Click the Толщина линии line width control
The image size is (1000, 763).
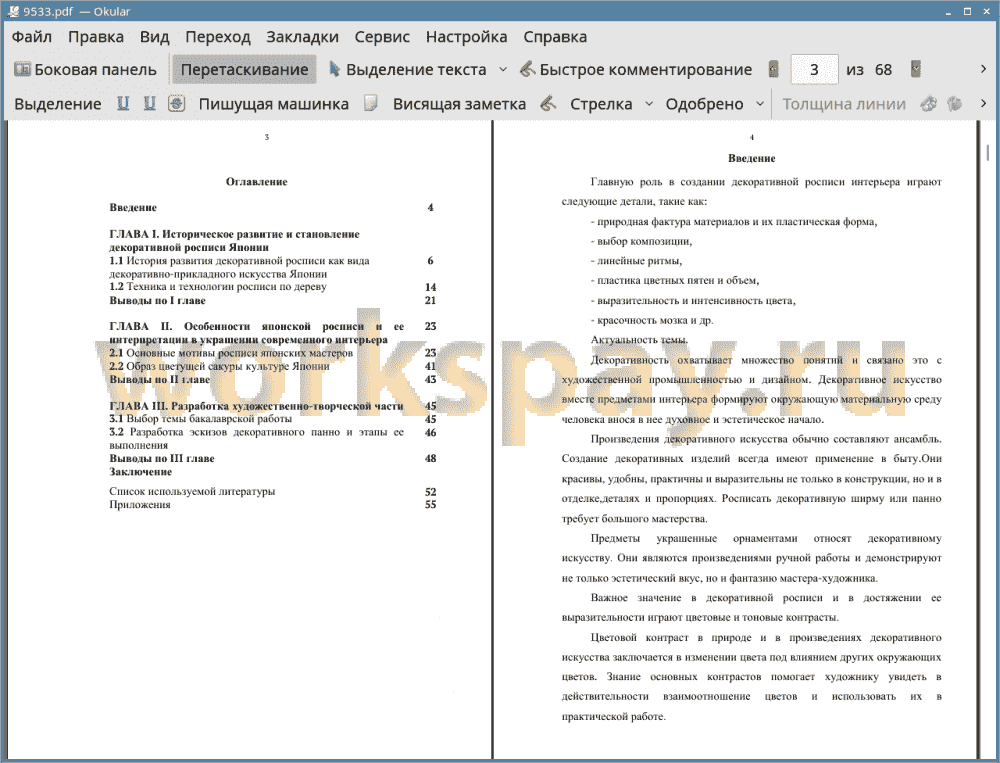(844, 104)
